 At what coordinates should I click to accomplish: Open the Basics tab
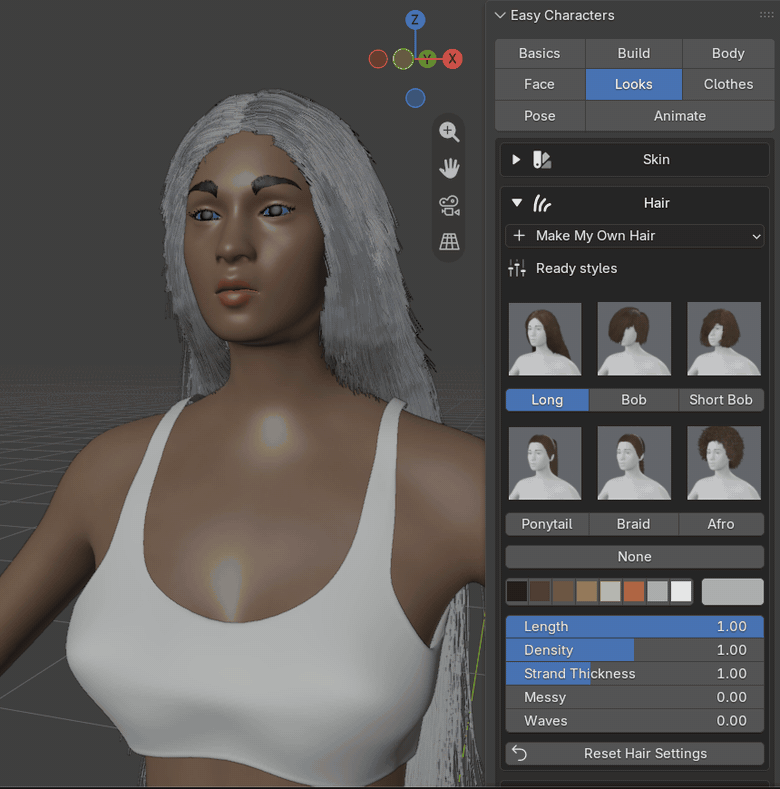coord(539,53)
